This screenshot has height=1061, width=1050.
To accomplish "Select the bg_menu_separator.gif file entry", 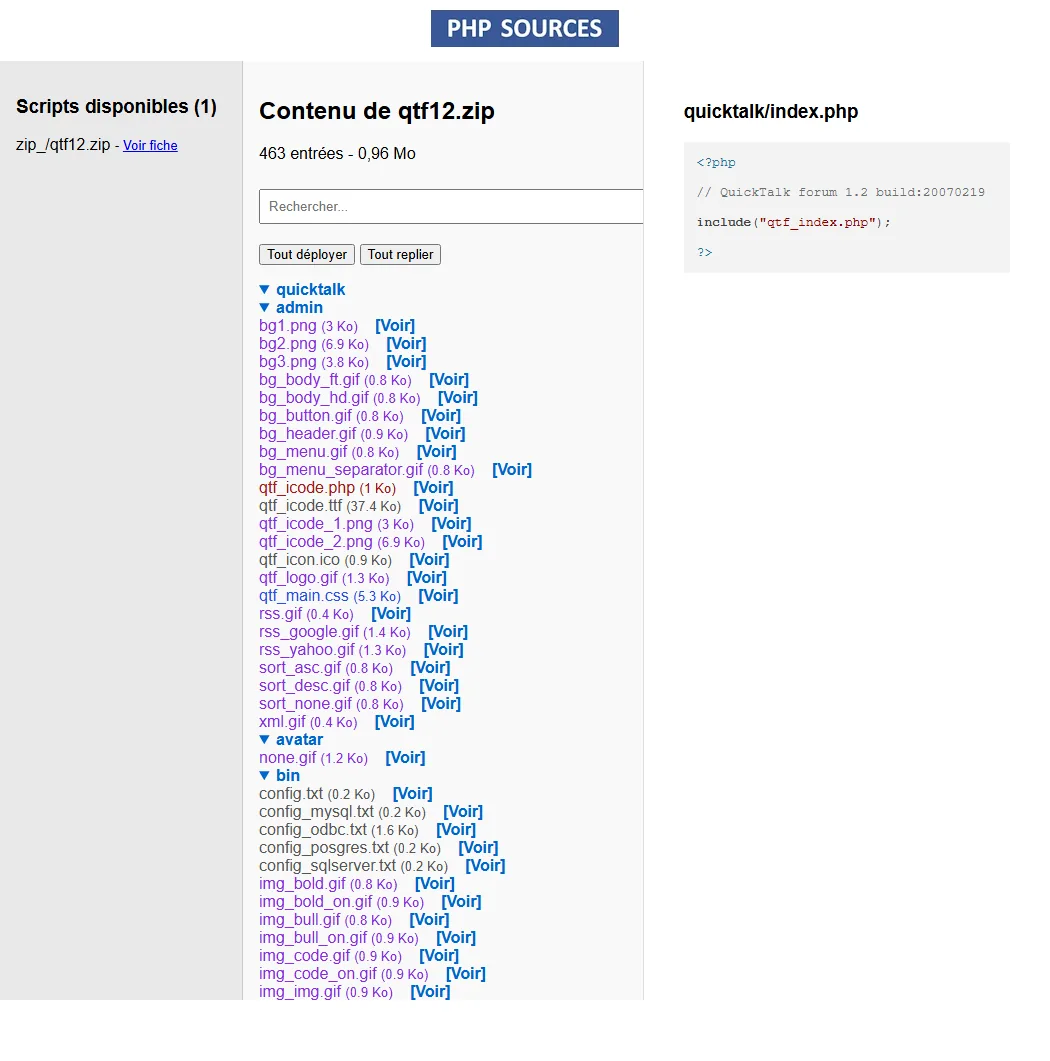I will (x=341, y=470).
